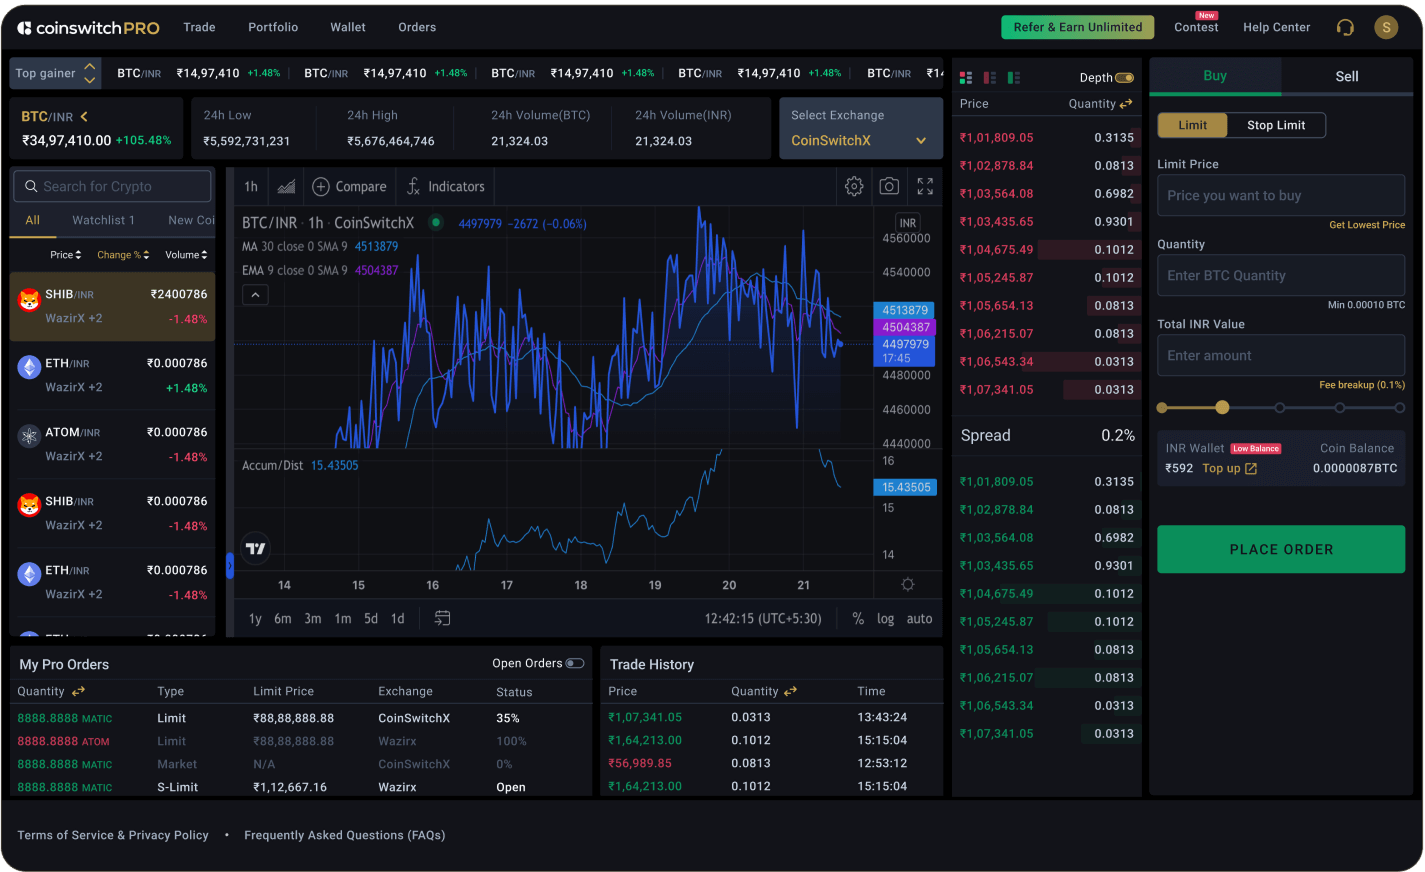
Task: Select the Stop Limit order type
Action: pos(1276,125)
